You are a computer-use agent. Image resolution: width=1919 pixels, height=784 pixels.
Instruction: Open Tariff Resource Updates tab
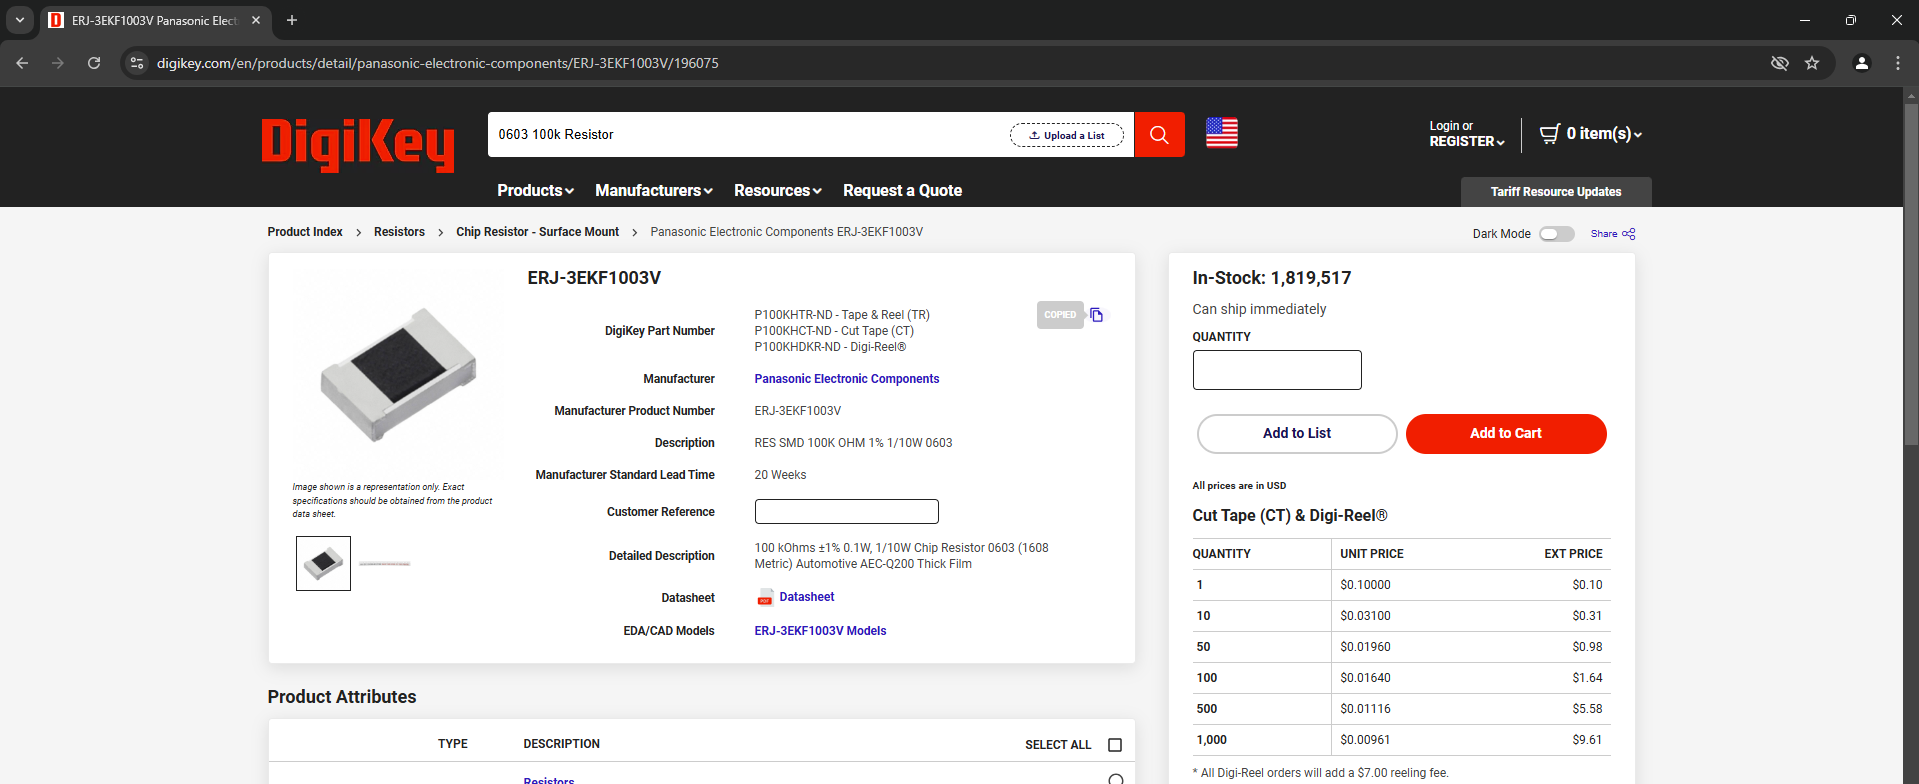click(1556, 192)
